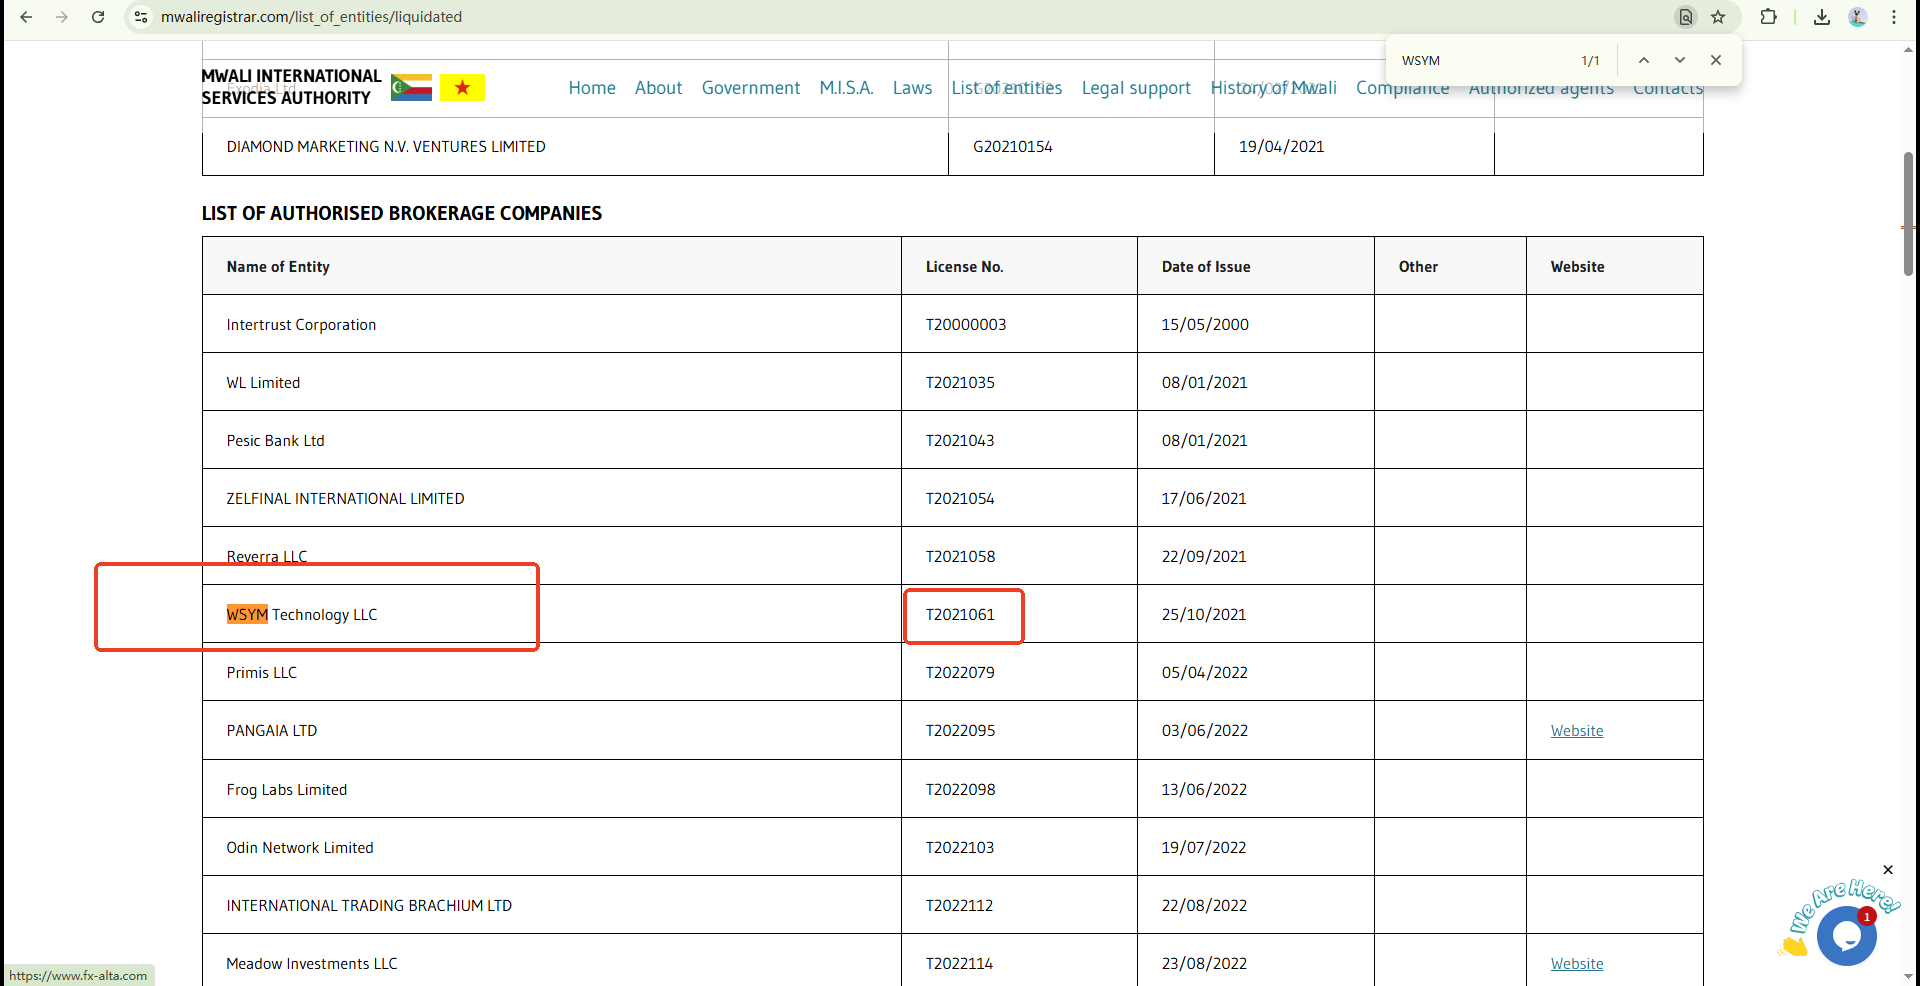1920x986 pixels.
Task: Open the Chrome three-dot menu
Action: (1894, 17)
